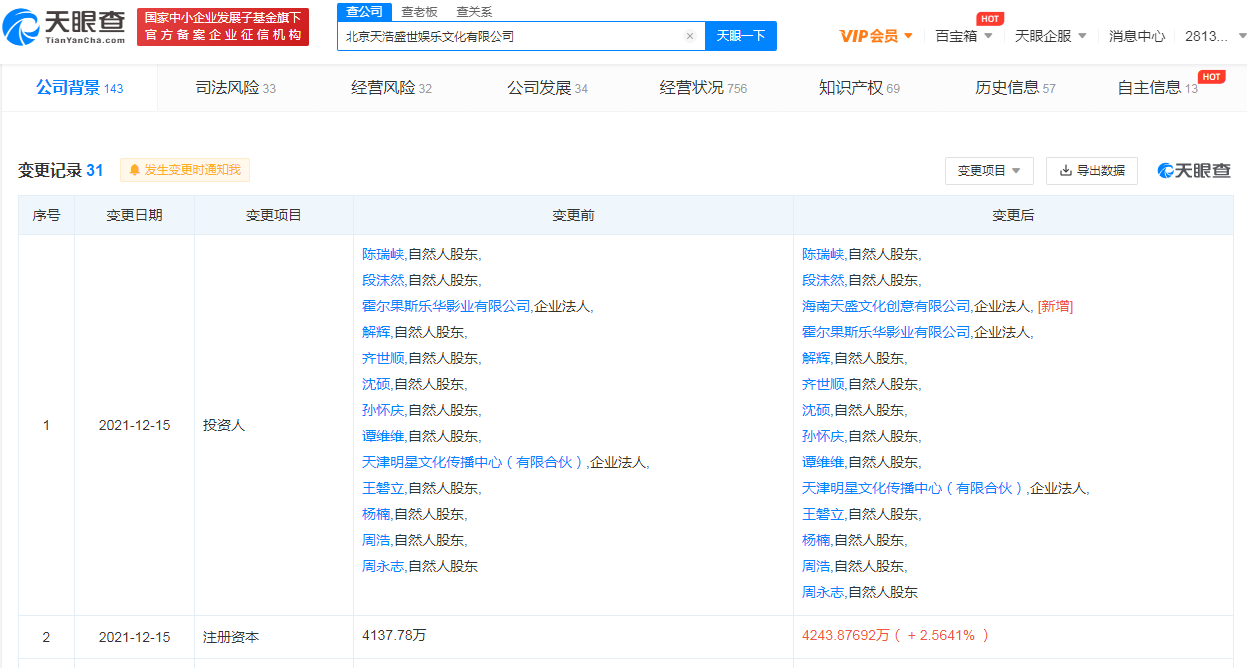The height and width of the screenshot is (668, 1247).
Task: Open 谭维维 in the 变更后 column
Action: pyautogui.click(x=823, y=462)
